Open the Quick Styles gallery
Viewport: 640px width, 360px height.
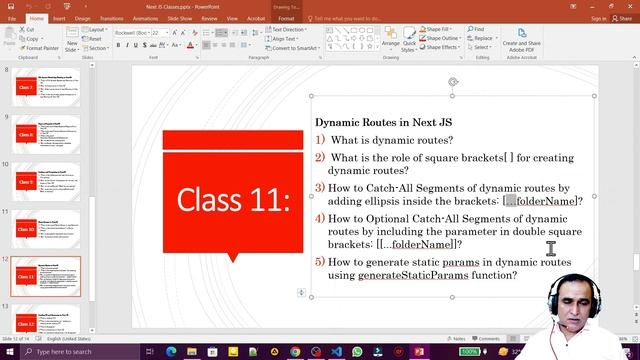pyautogui.click(x=409, y=39)
